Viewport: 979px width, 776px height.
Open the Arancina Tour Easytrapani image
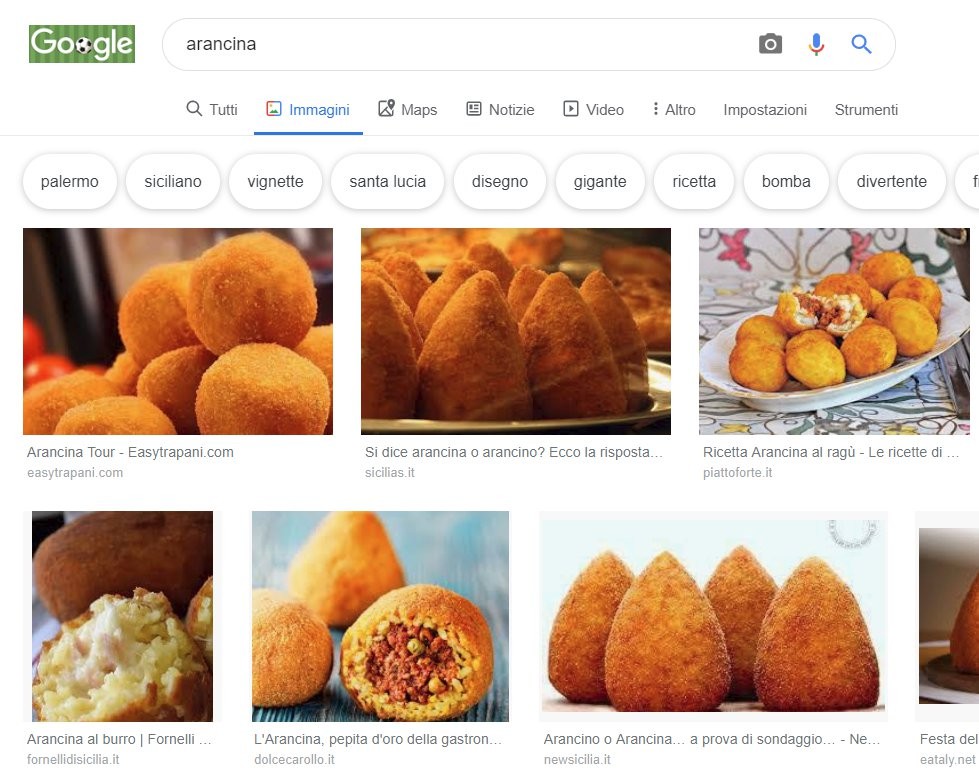(178, 331)
